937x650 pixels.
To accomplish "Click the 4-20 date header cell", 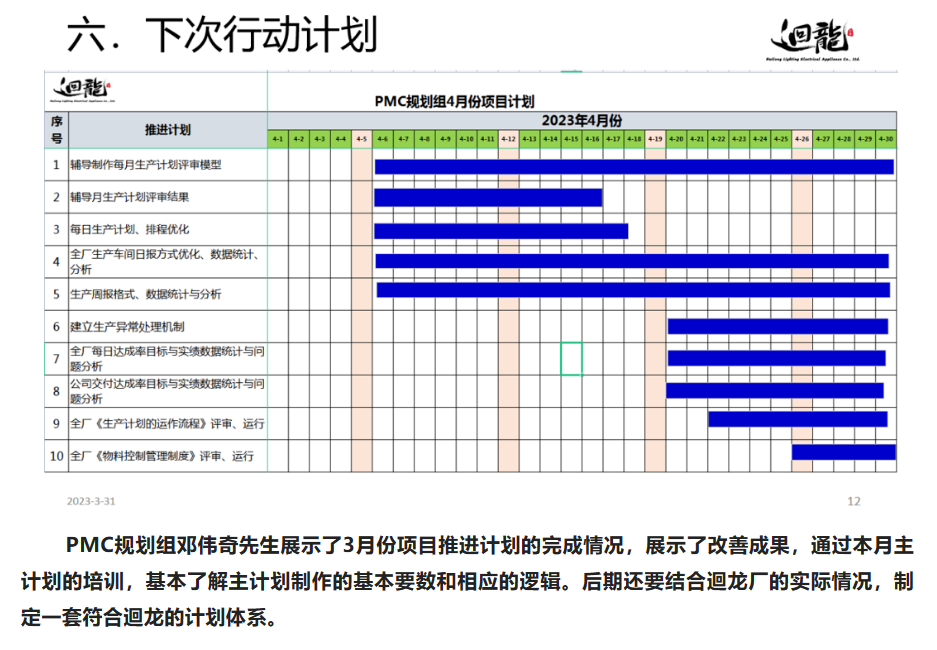I will [x=676, y=139].
